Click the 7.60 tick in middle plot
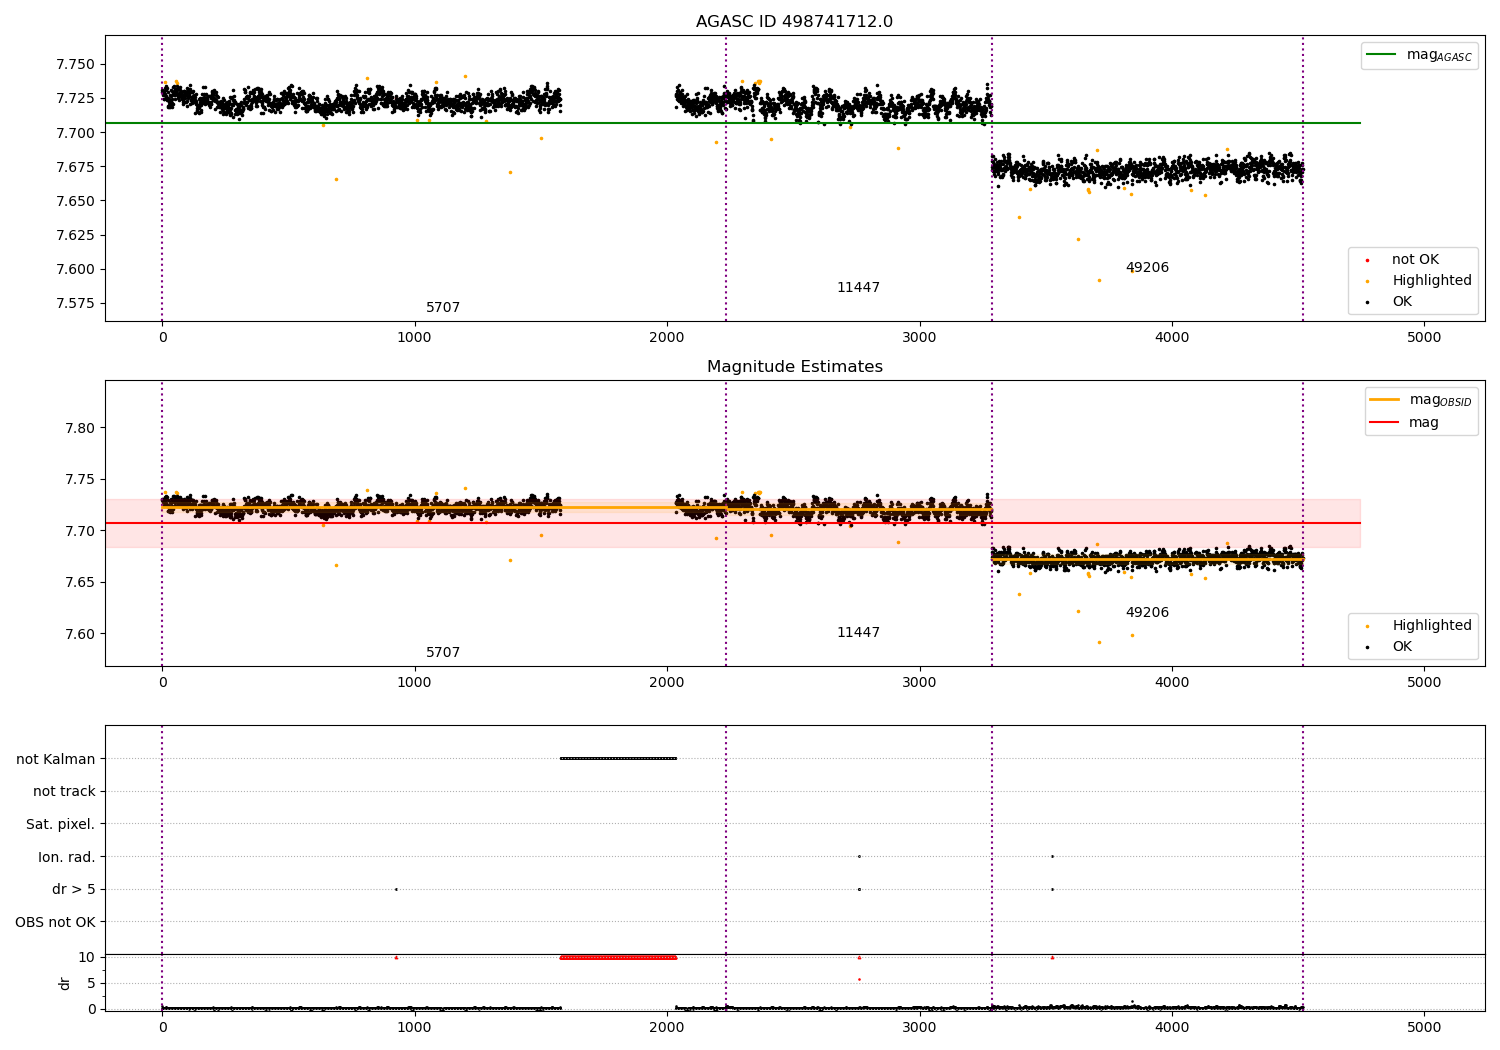The height and width of the screenshot is (1050, 1500). pos(79,634)
